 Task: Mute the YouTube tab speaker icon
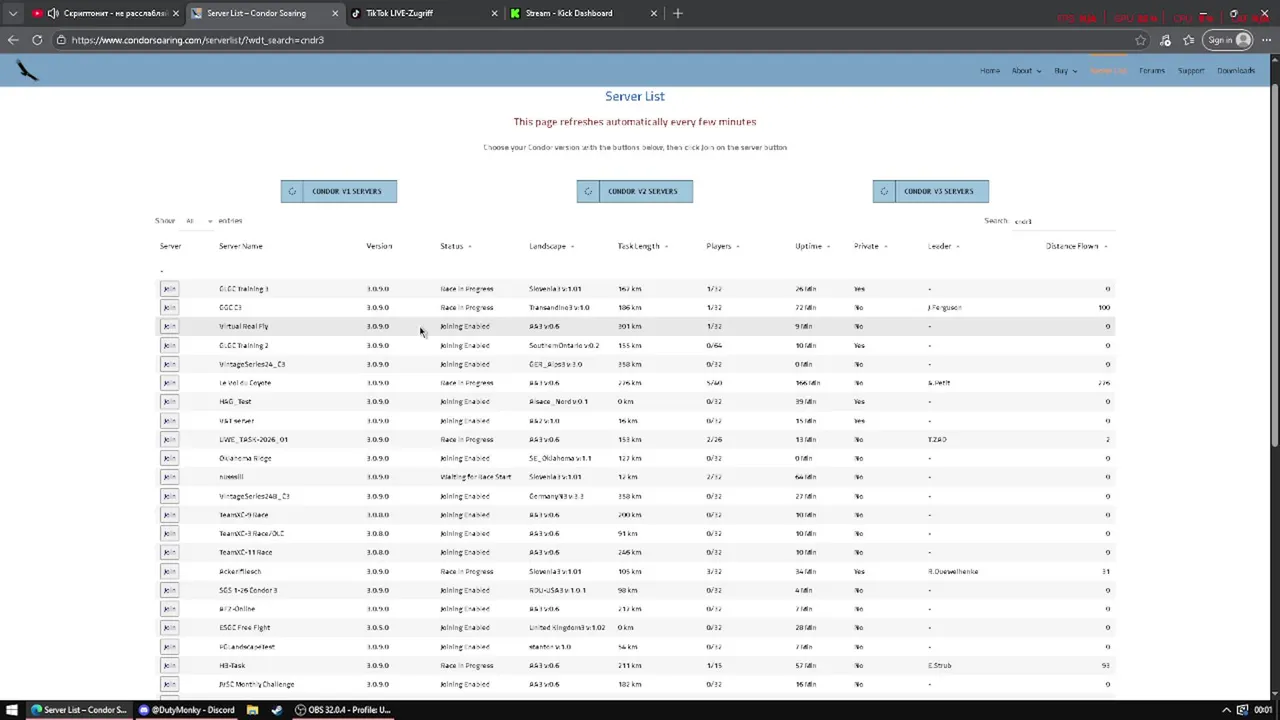tap(53, 13)
